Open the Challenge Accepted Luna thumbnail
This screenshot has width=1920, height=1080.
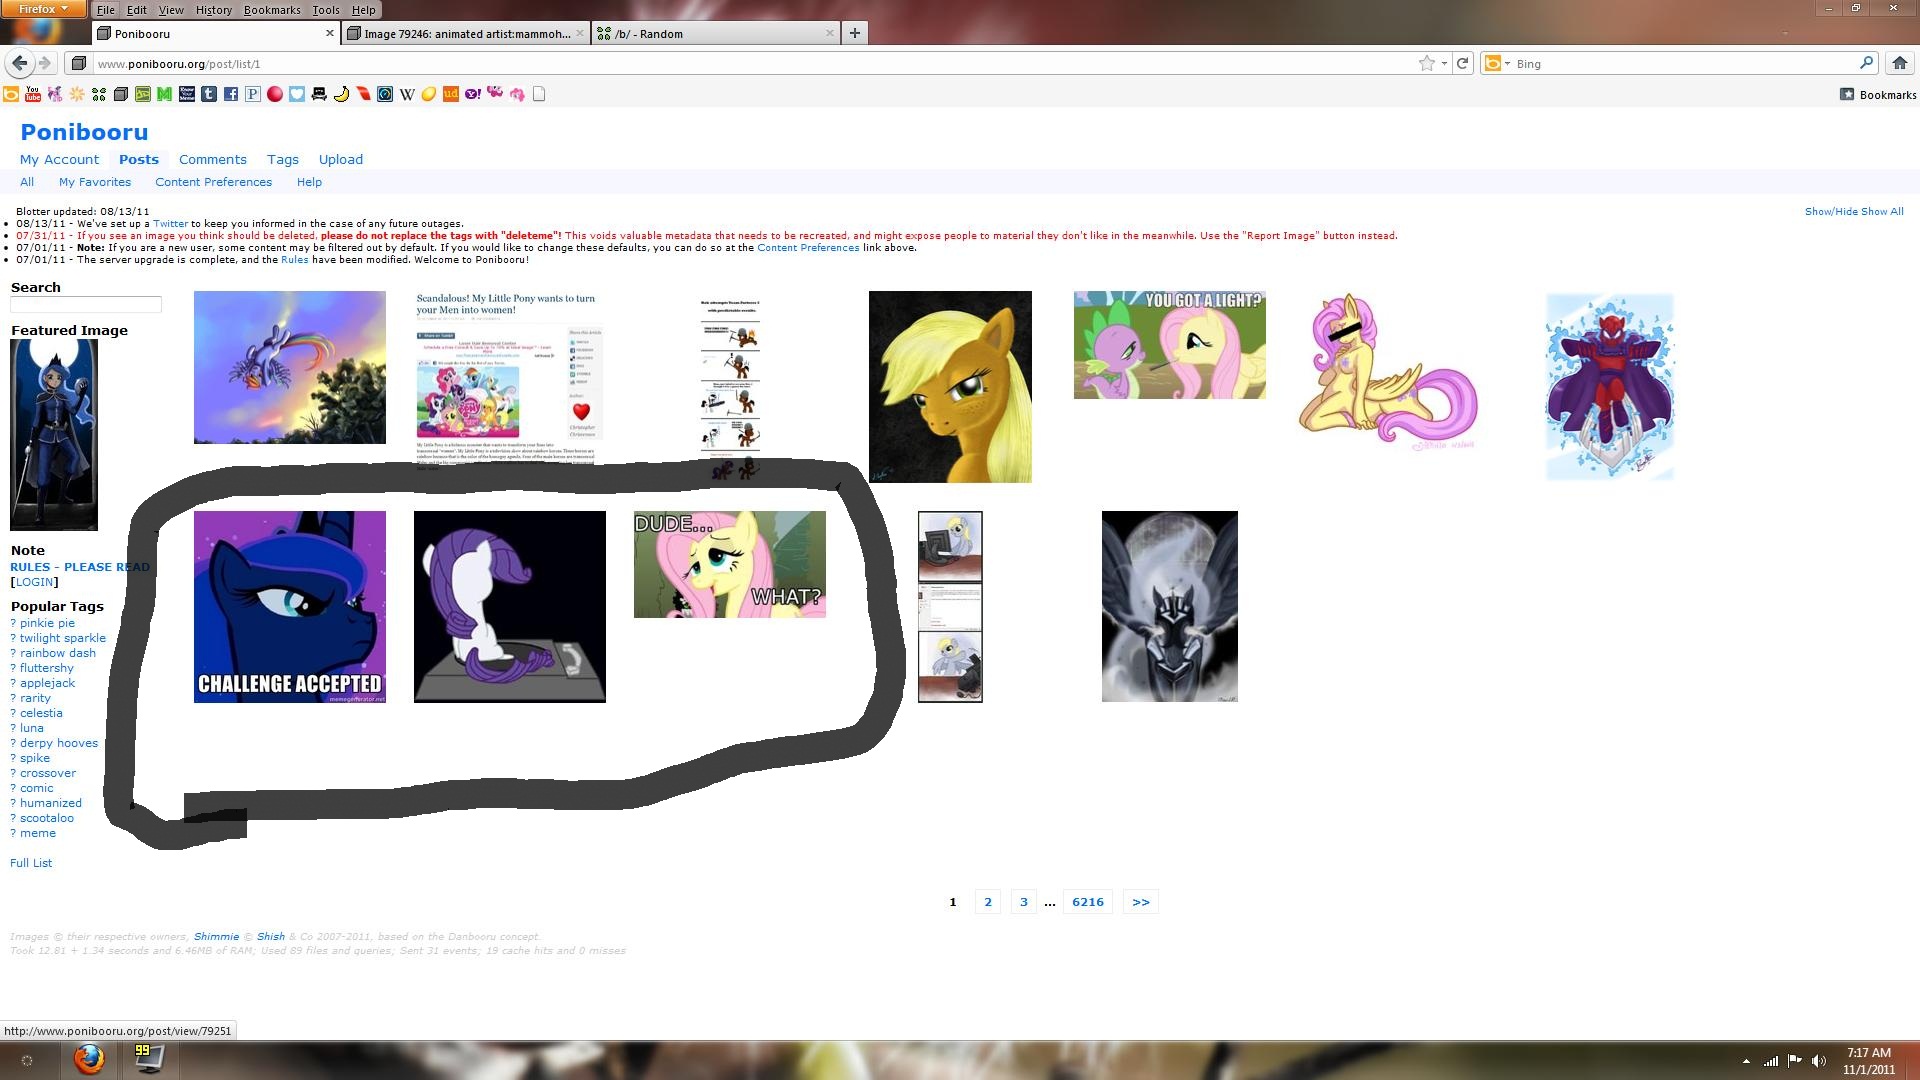[x=289, y=606]
